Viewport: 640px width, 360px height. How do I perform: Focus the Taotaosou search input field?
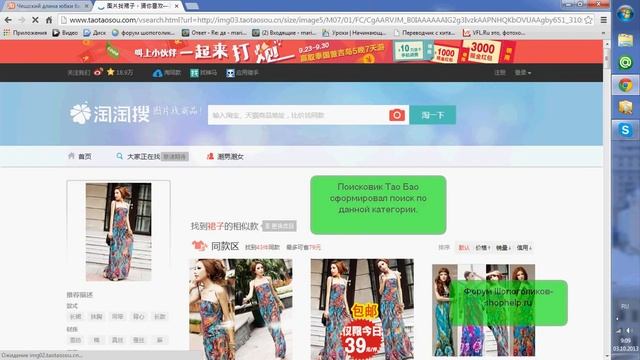(x=298, y=115)
